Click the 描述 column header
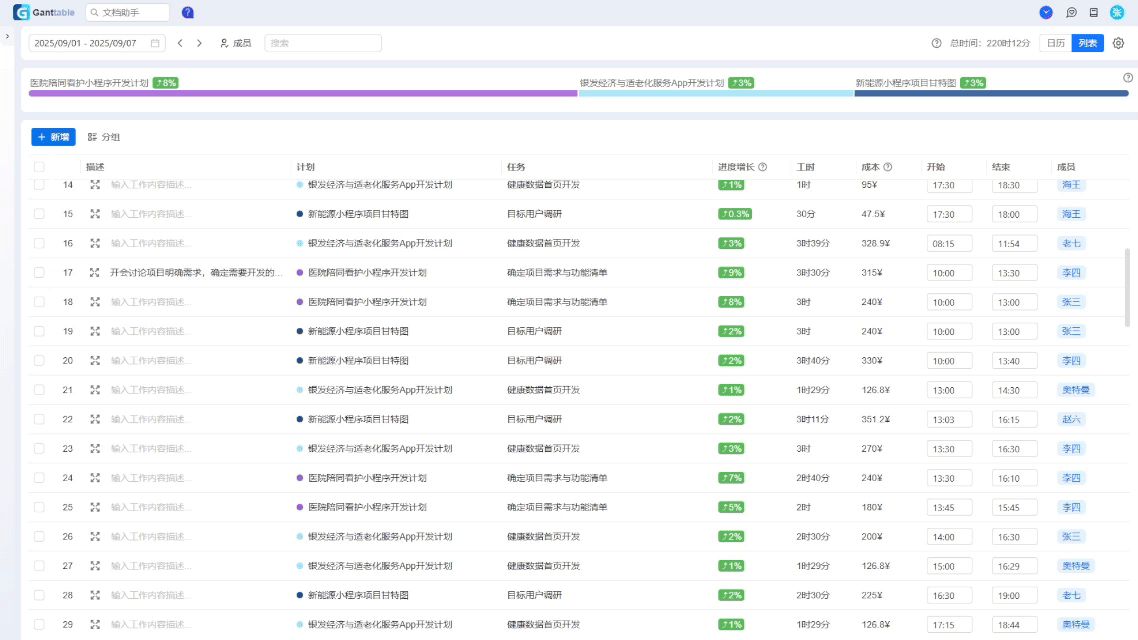 (95, 167)
